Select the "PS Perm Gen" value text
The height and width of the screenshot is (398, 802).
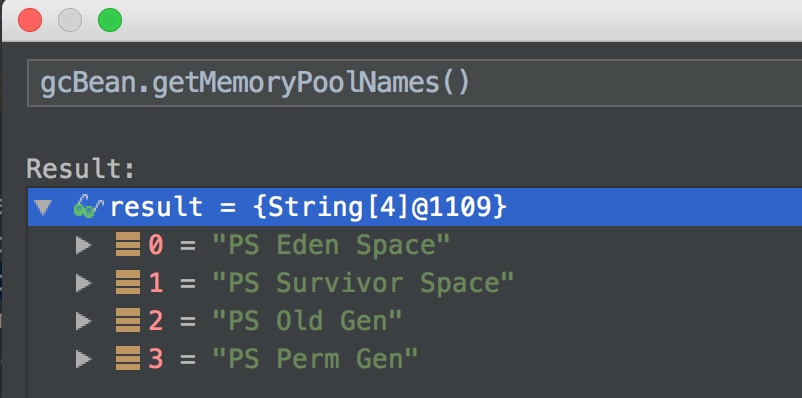[x=315, y=359]
